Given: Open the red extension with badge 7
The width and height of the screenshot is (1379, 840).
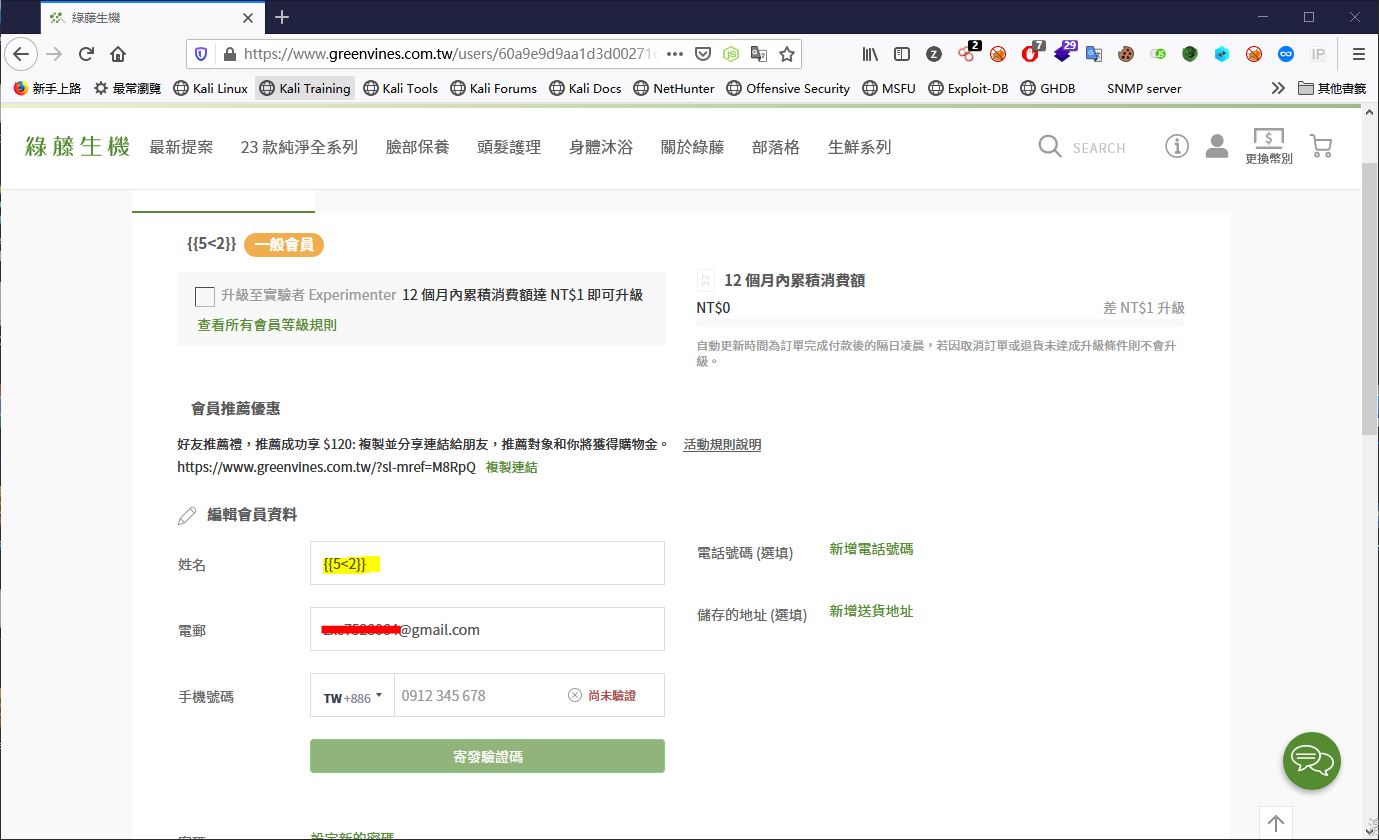Looking at the screenshot, I should point(1031,53).
